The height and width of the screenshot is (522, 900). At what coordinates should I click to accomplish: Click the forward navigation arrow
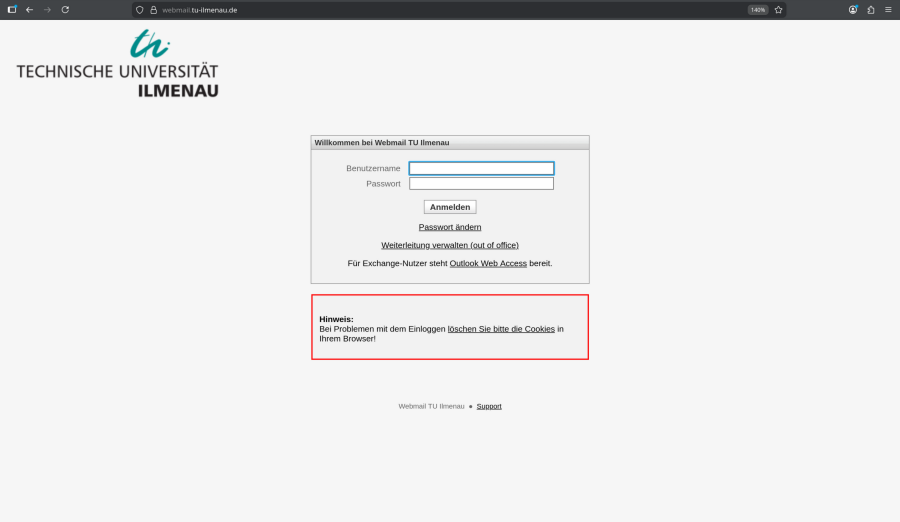click(47, 10)
